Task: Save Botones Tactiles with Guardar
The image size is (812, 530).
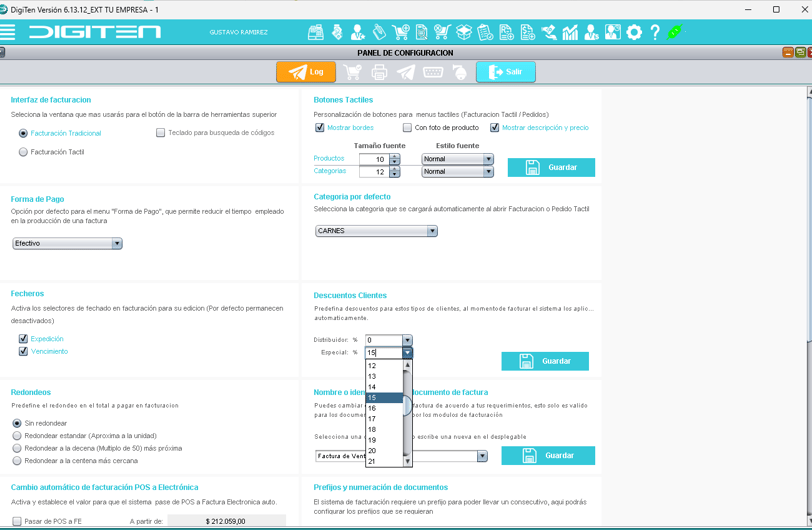Action: (x=551, y=167)
